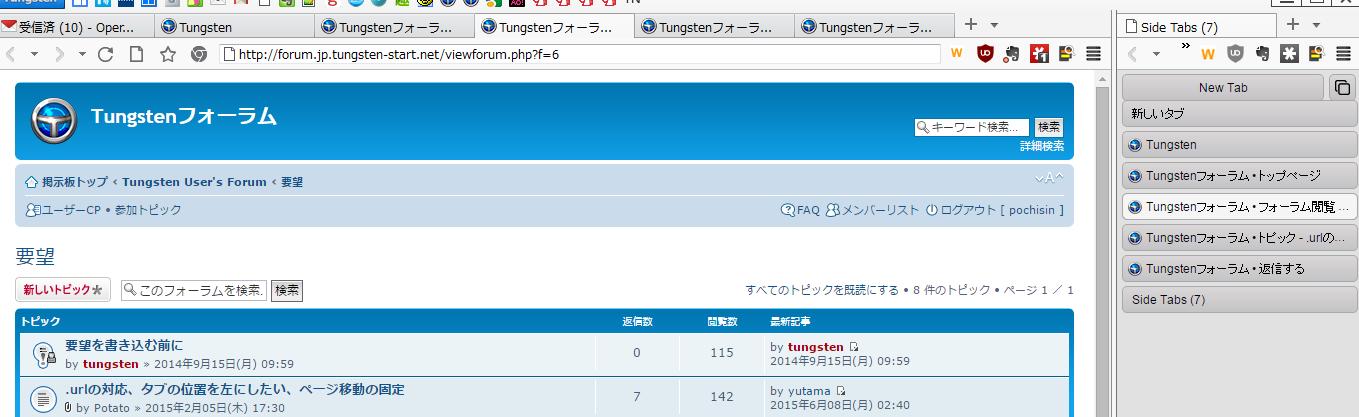Reload the current forum page

105,53
